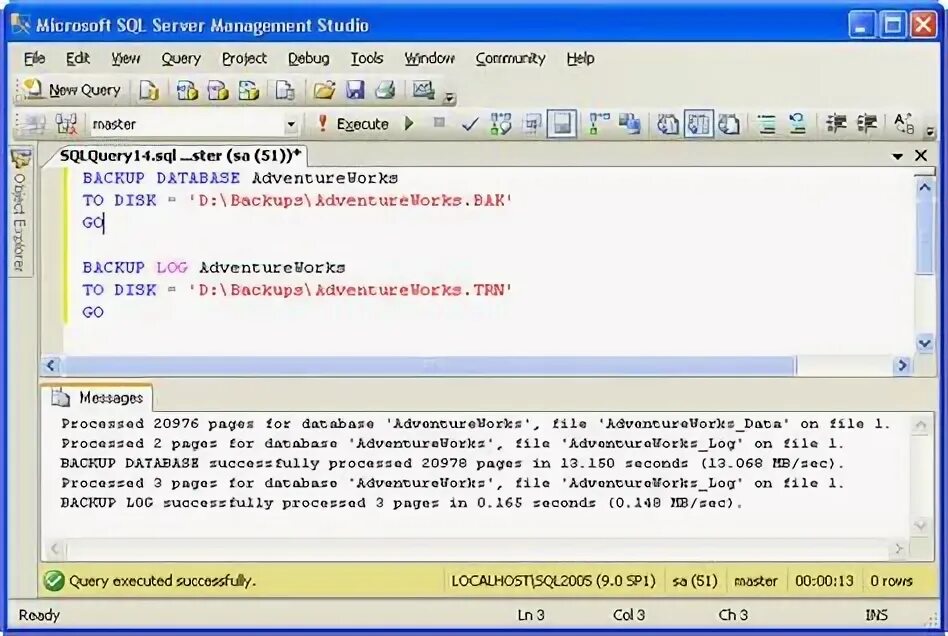Click the Increase Indent icon
The height and width of the screenshot is (636, 948).
point(867,124)
